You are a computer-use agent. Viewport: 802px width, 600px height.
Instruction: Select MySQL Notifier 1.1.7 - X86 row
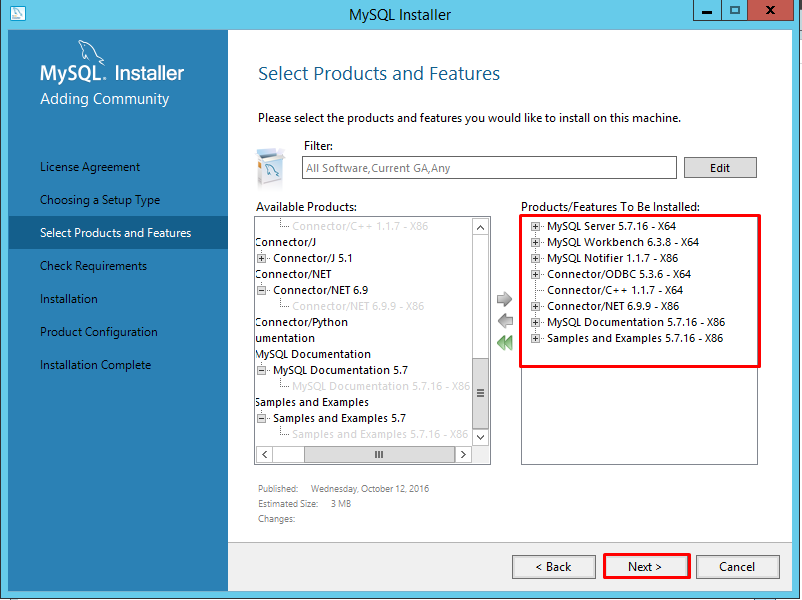[x=612, y=258]
